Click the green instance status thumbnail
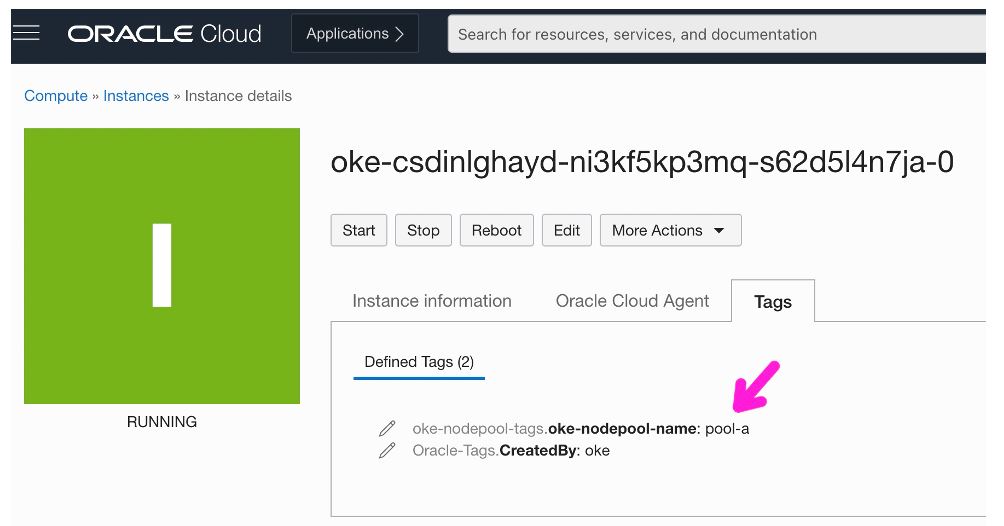The width and height of the screenshot is (1004, 526). 162,266
